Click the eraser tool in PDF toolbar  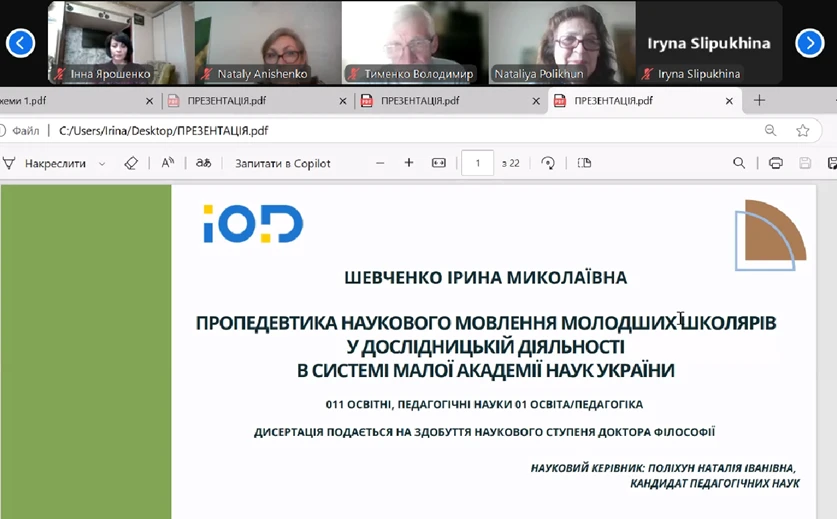(131, 163)
